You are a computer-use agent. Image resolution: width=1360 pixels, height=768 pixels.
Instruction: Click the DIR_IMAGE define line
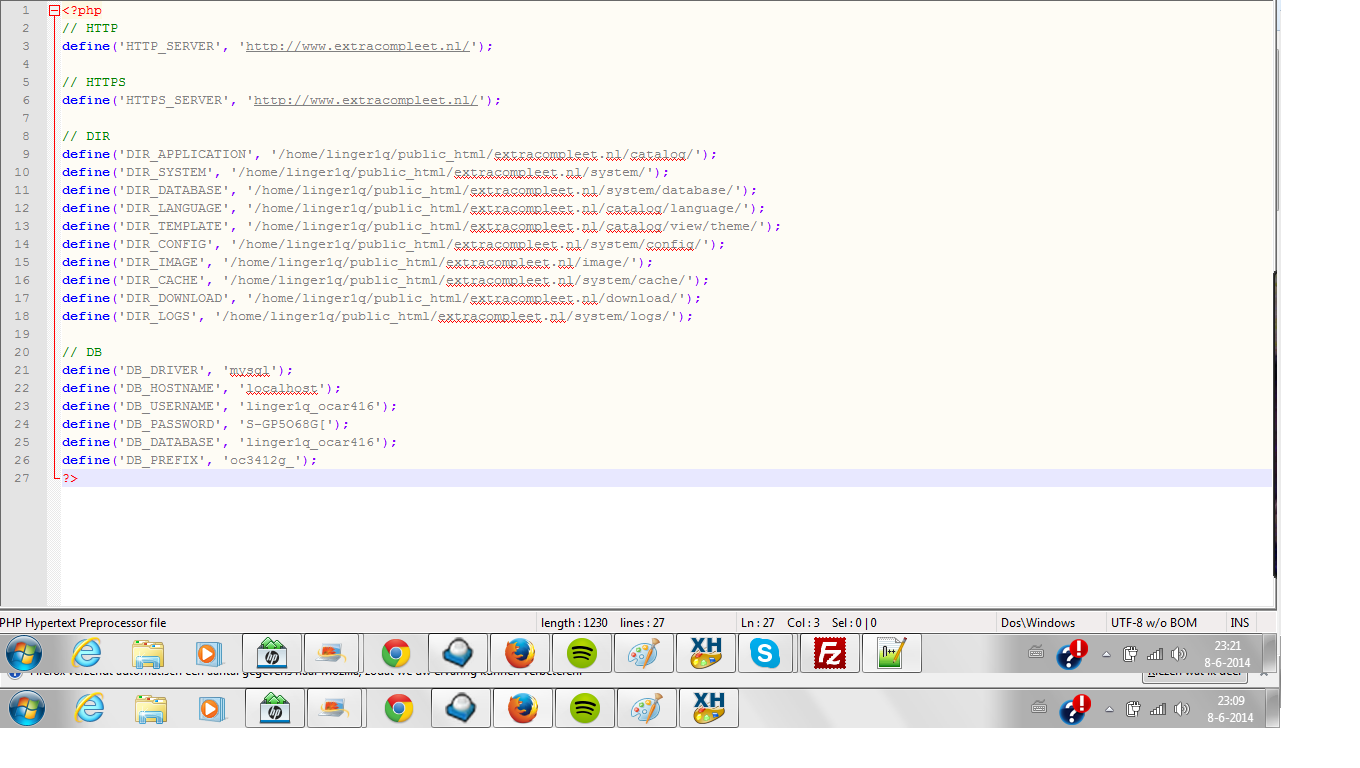[358, 262]
